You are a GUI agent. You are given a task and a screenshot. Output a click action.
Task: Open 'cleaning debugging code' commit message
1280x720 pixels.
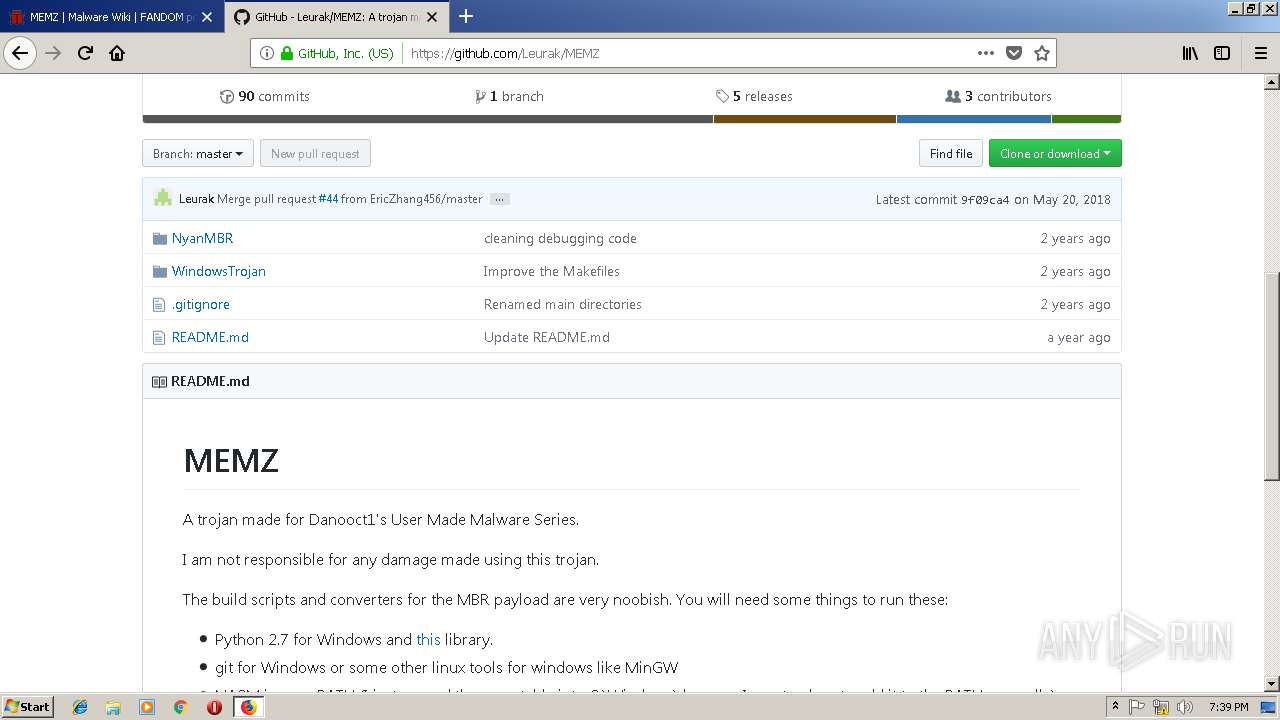560,238
